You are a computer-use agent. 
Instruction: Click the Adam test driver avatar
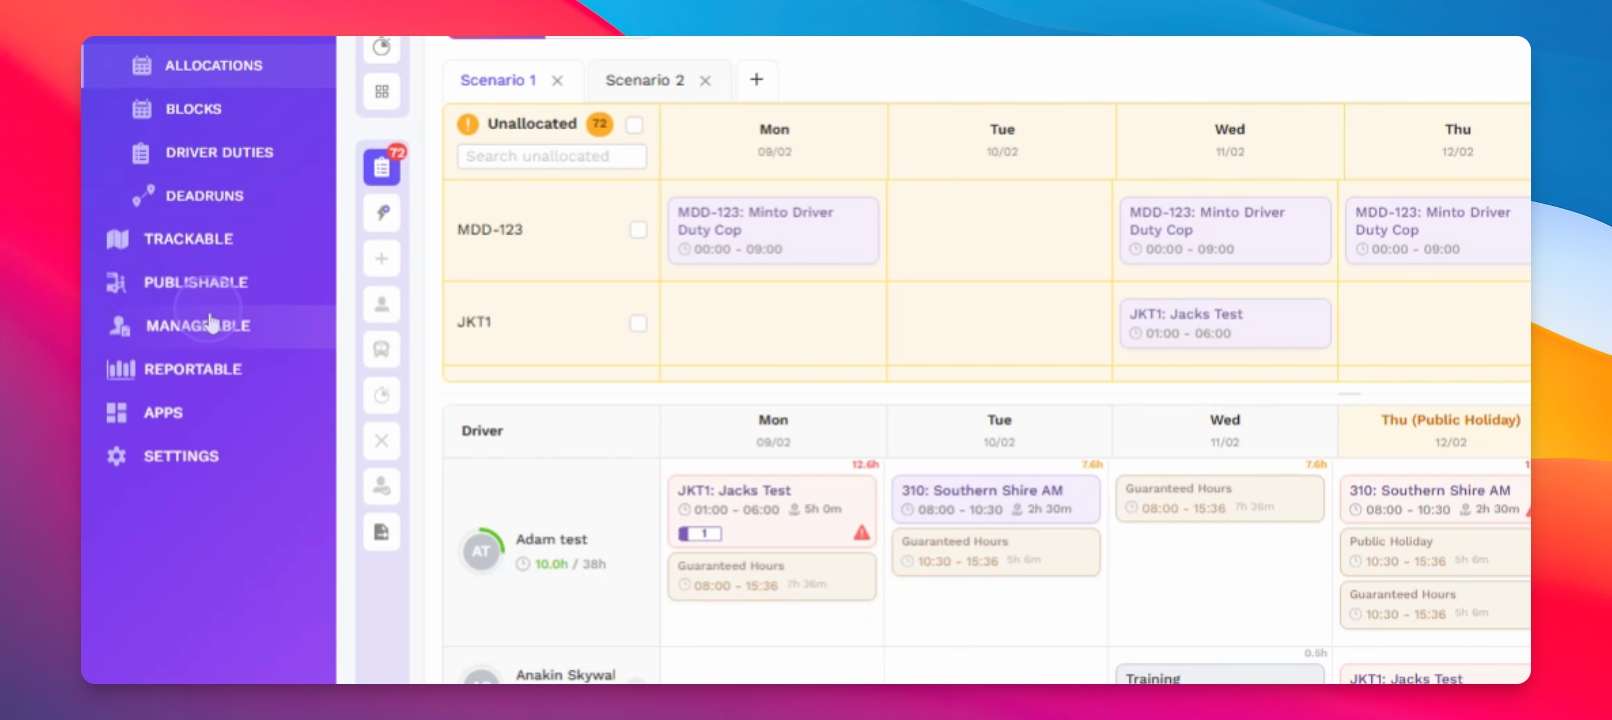pyautogui.click(x=481, y=551)
